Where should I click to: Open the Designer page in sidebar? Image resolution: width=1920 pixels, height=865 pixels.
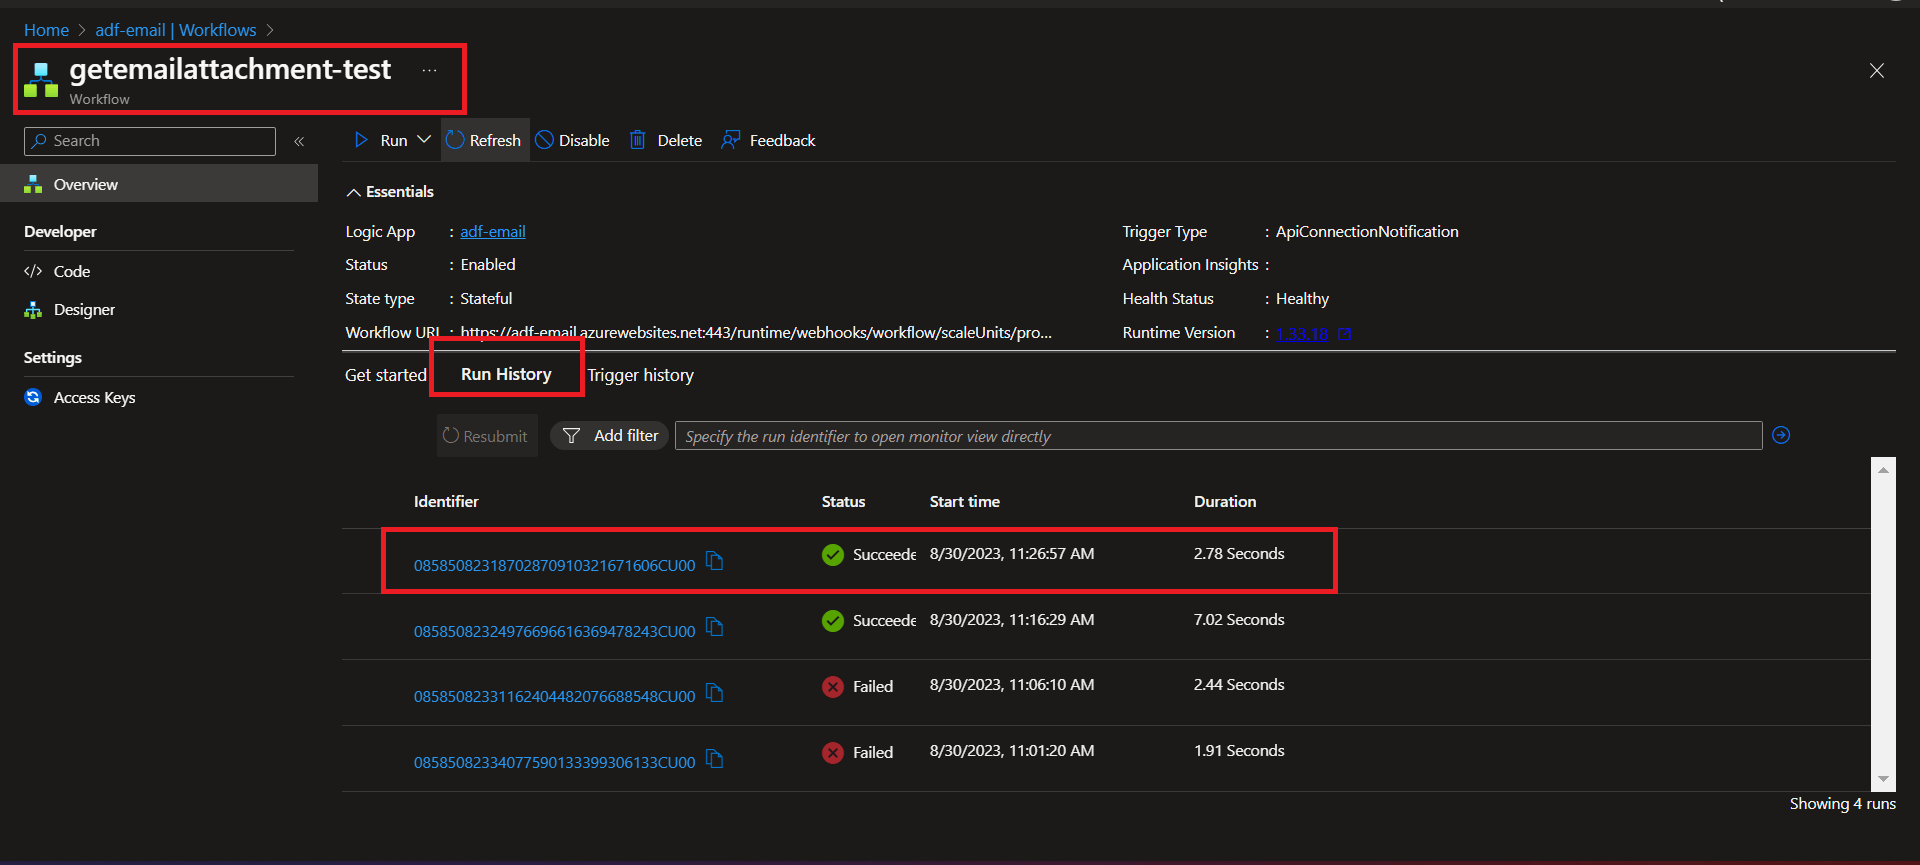tap(84, 310)
